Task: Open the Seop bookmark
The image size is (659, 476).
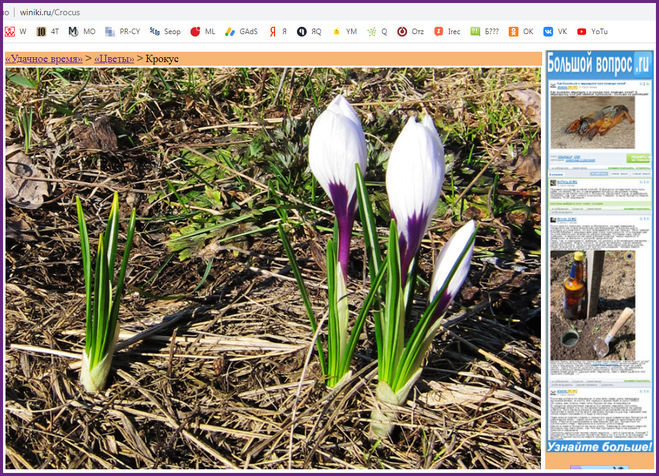Action: (x=165, y=32)
